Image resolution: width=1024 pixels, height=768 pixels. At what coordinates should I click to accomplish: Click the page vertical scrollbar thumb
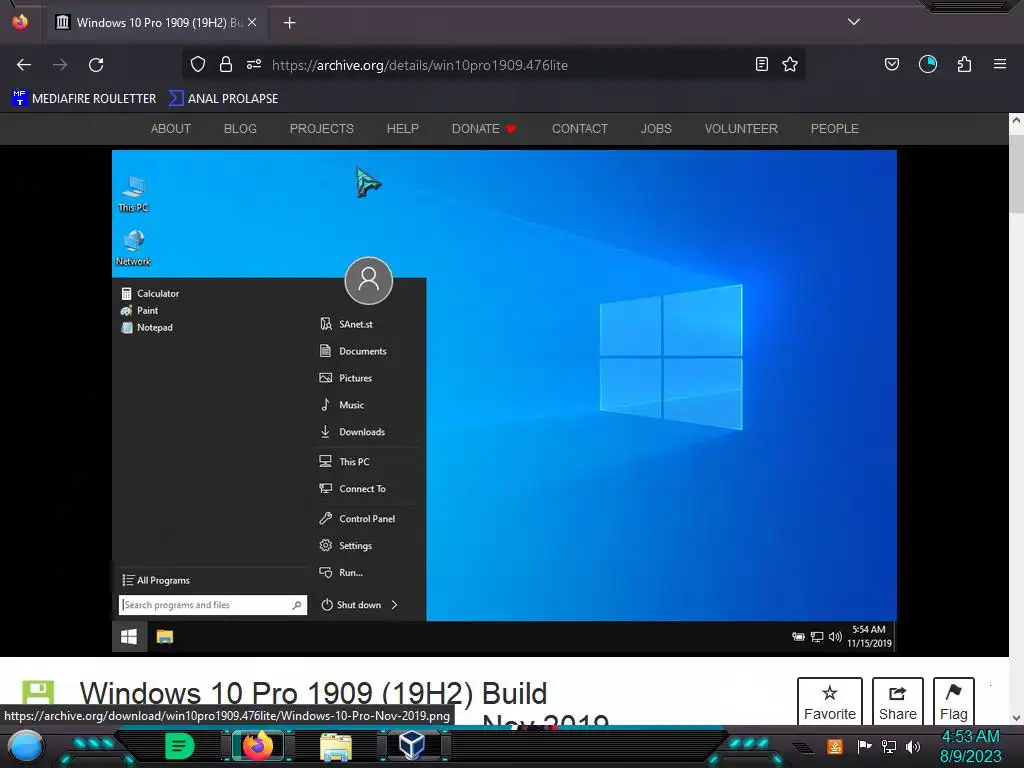pyautogui.click(x=1016, y=173)
